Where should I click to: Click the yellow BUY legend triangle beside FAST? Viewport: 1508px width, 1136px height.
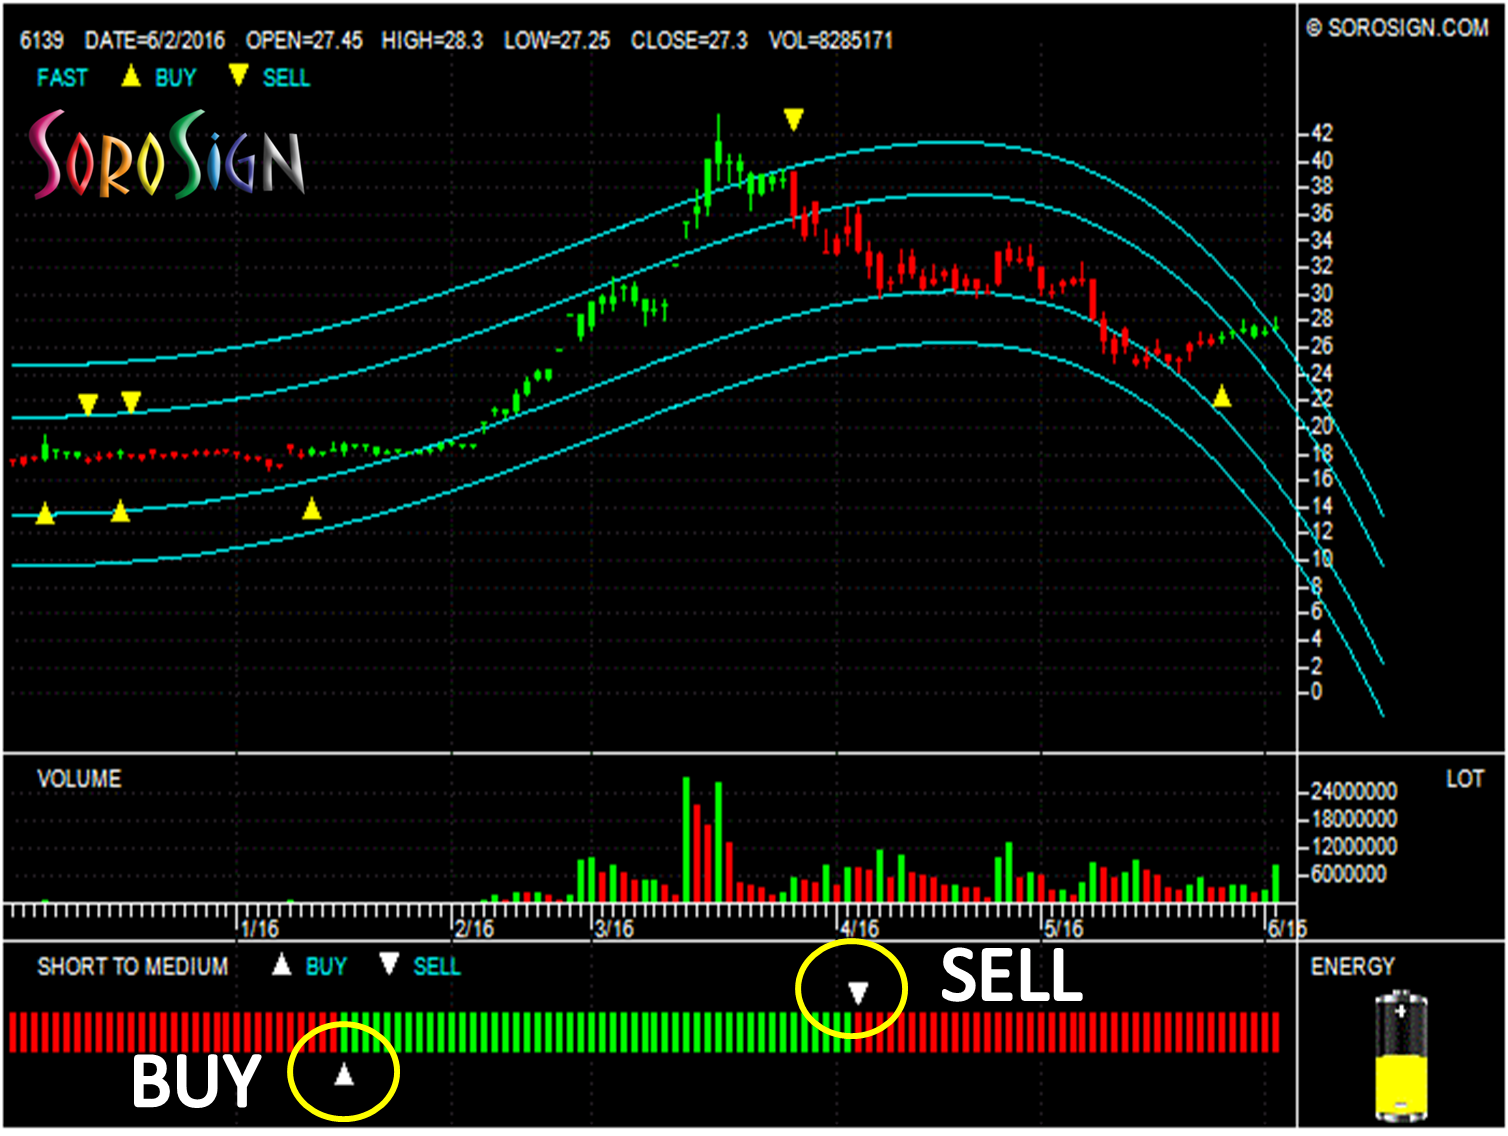coord(131,76)
